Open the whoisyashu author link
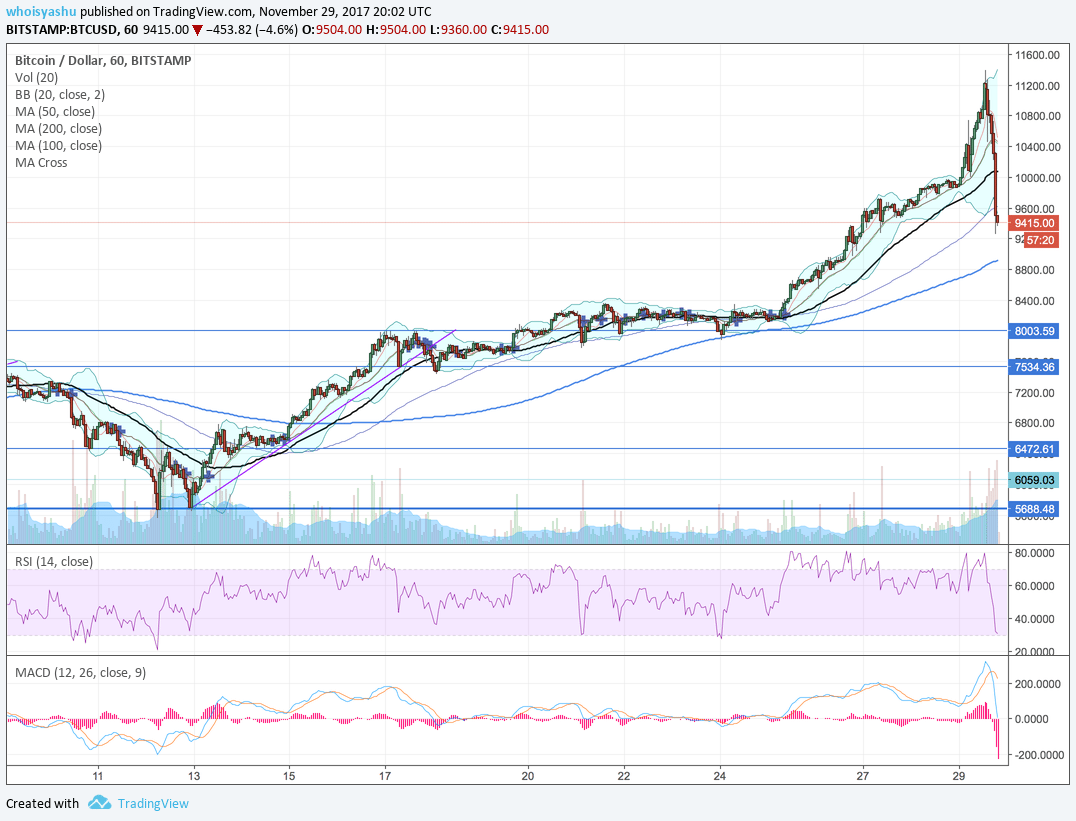 [x=41, y=12]
